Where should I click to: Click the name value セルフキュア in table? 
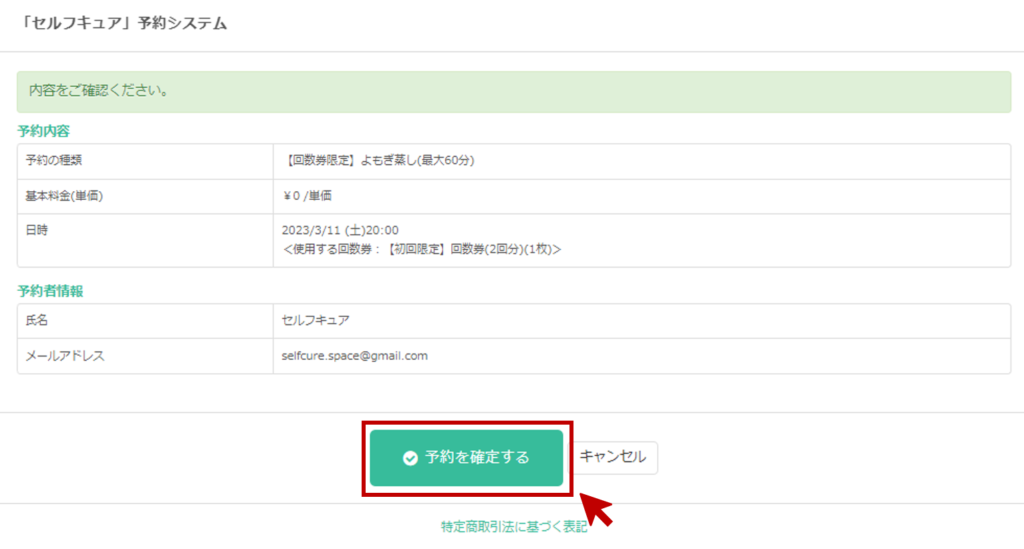[x=315, y=321]
